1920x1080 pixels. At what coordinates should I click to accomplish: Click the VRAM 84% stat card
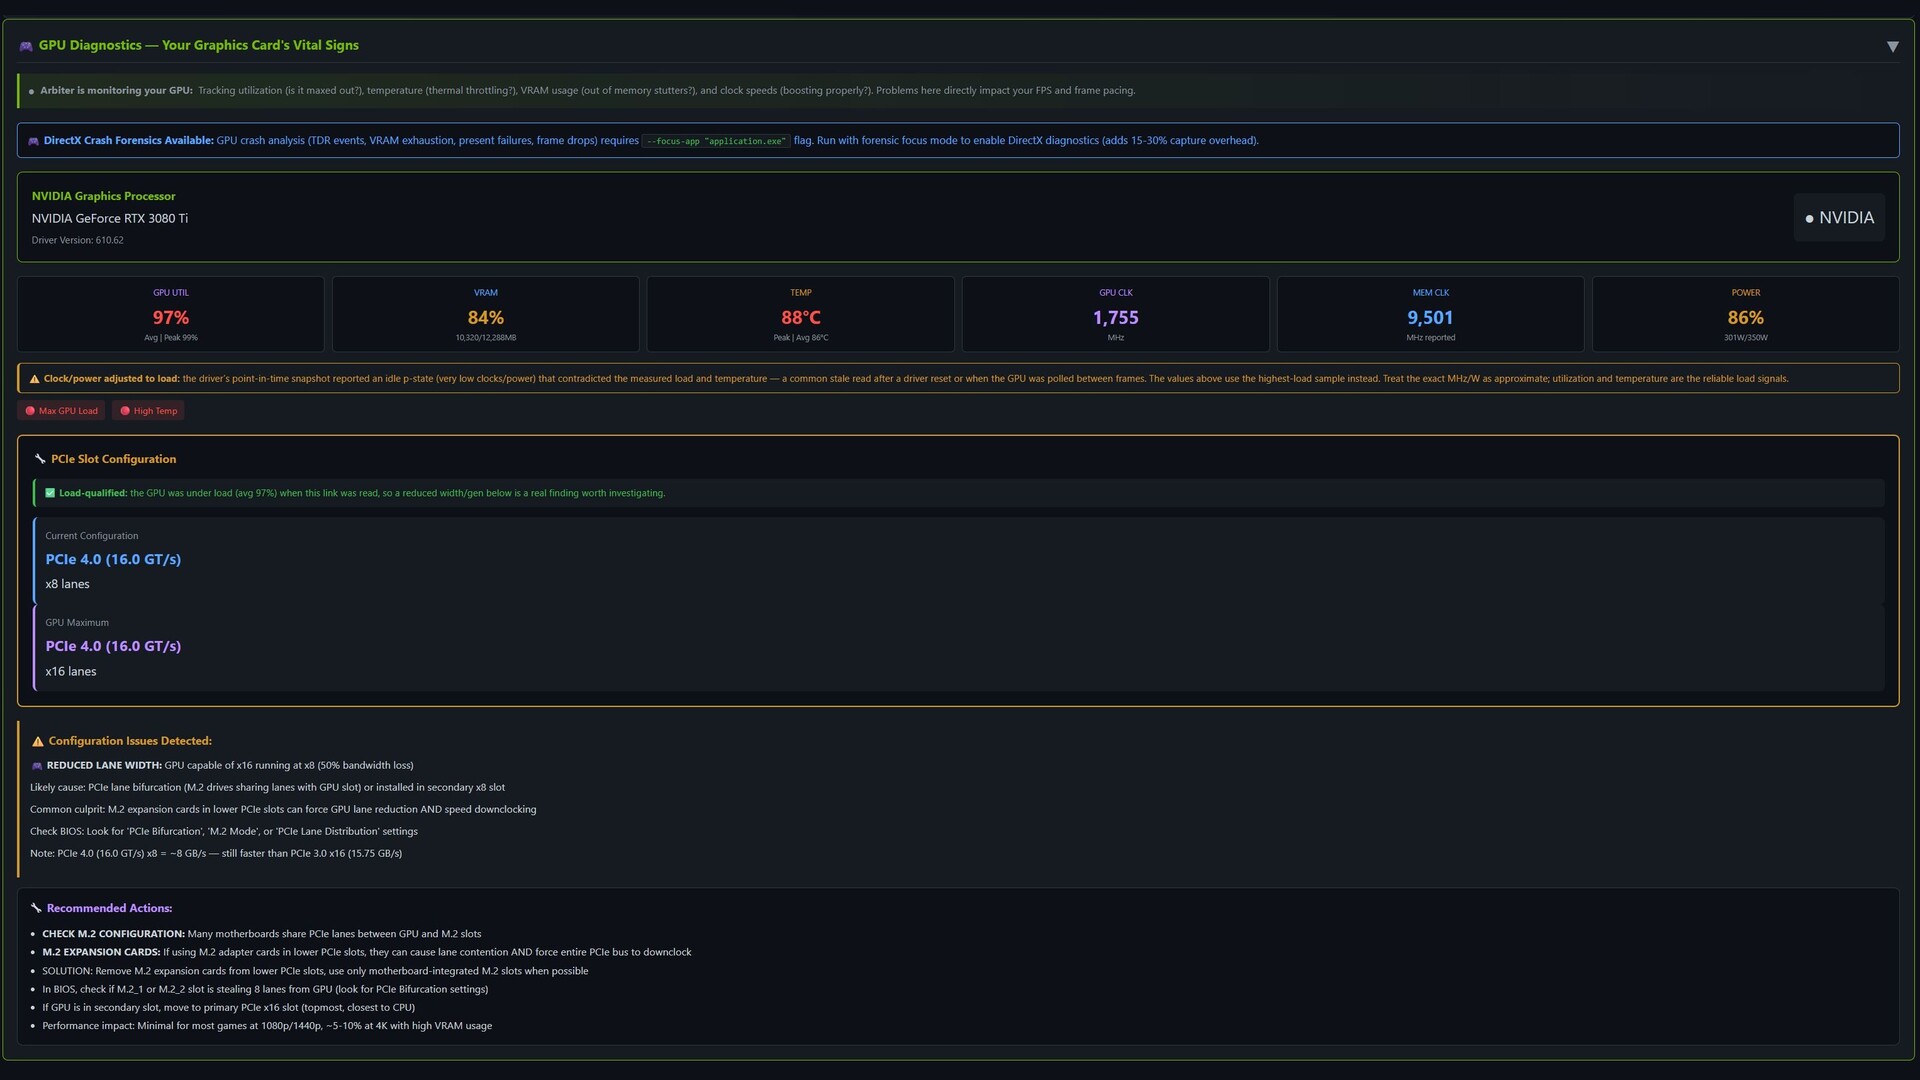[x=486, y=314]
